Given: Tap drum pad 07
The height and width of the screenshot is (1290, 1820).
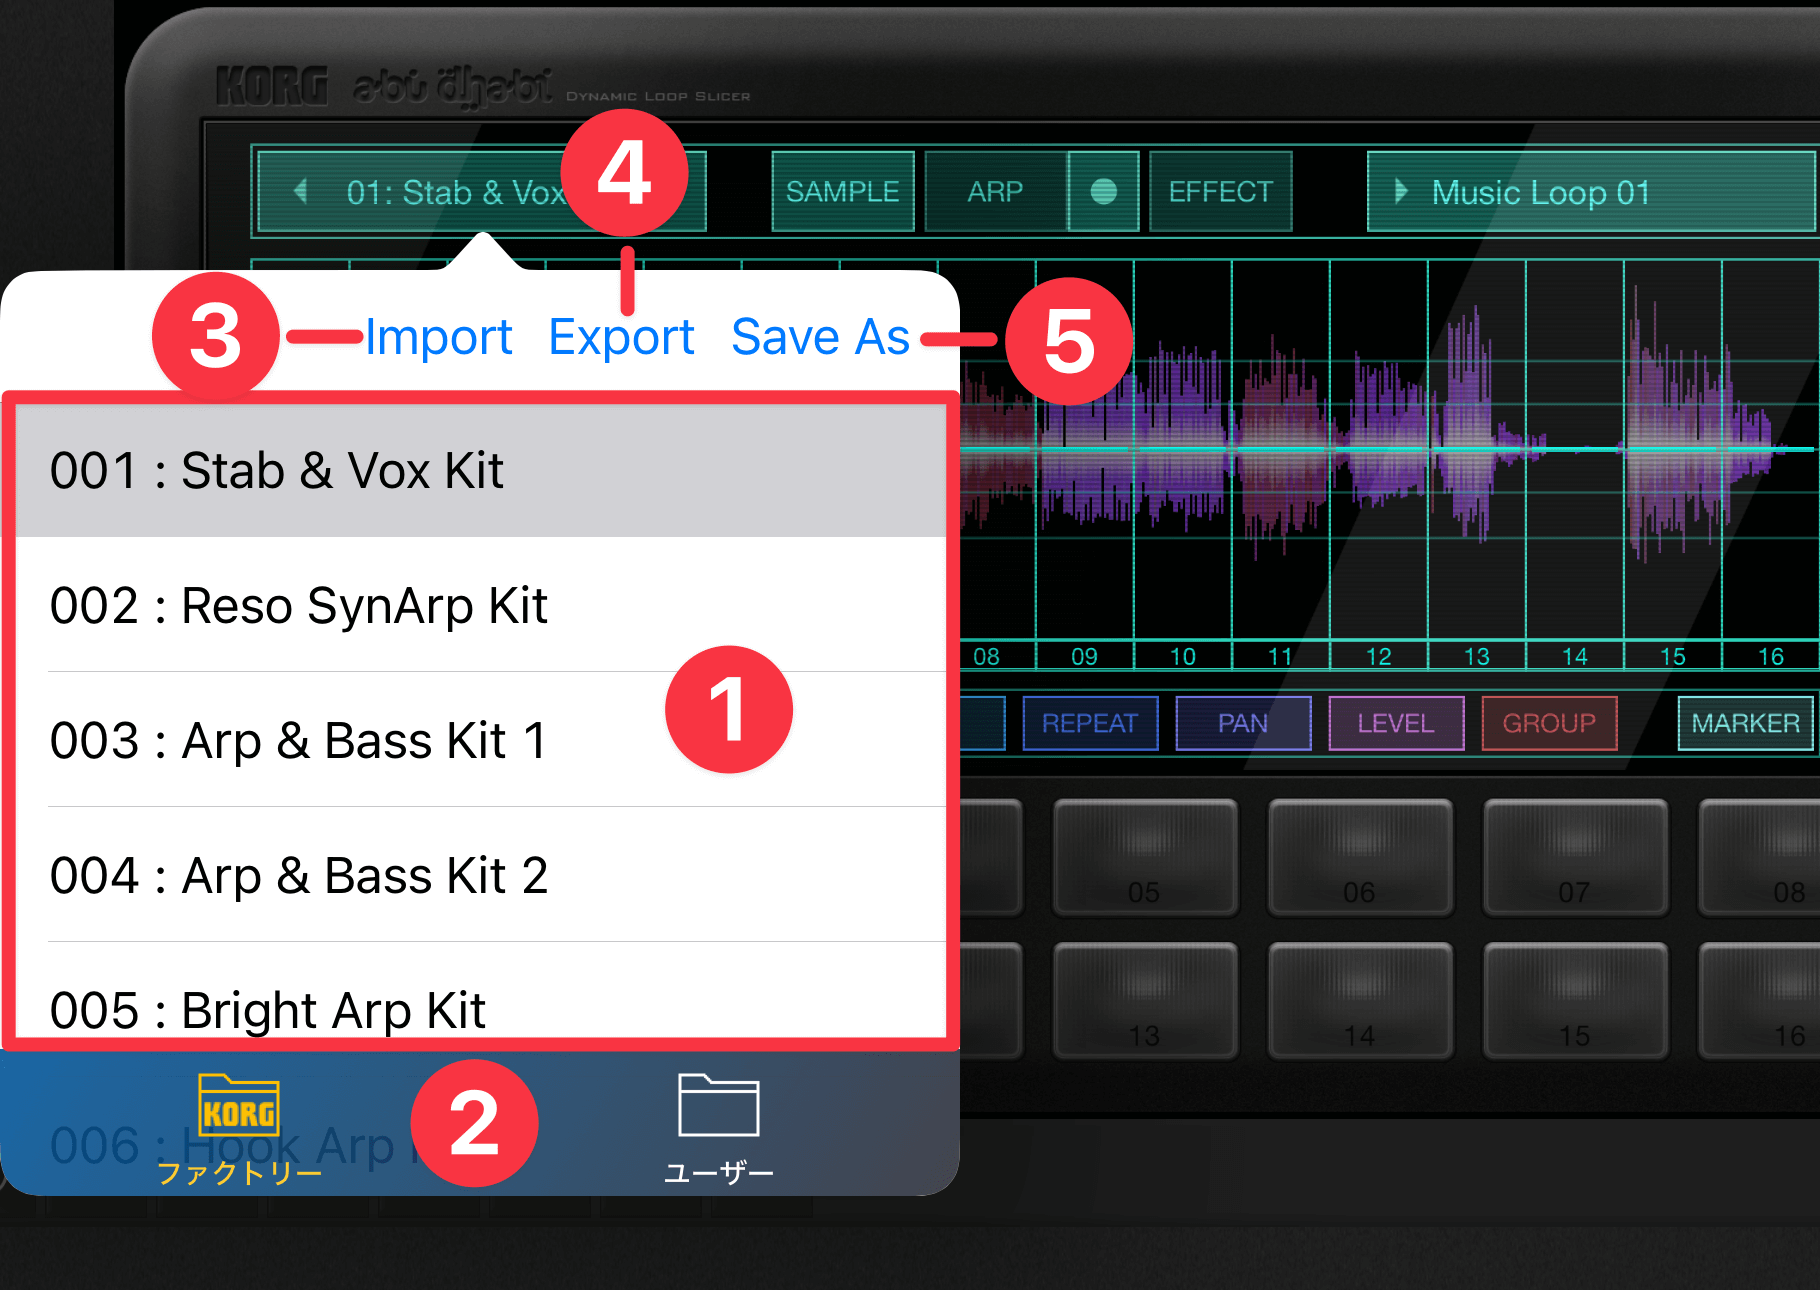Looking at the screenshot, I should [x=1574, y=857].
